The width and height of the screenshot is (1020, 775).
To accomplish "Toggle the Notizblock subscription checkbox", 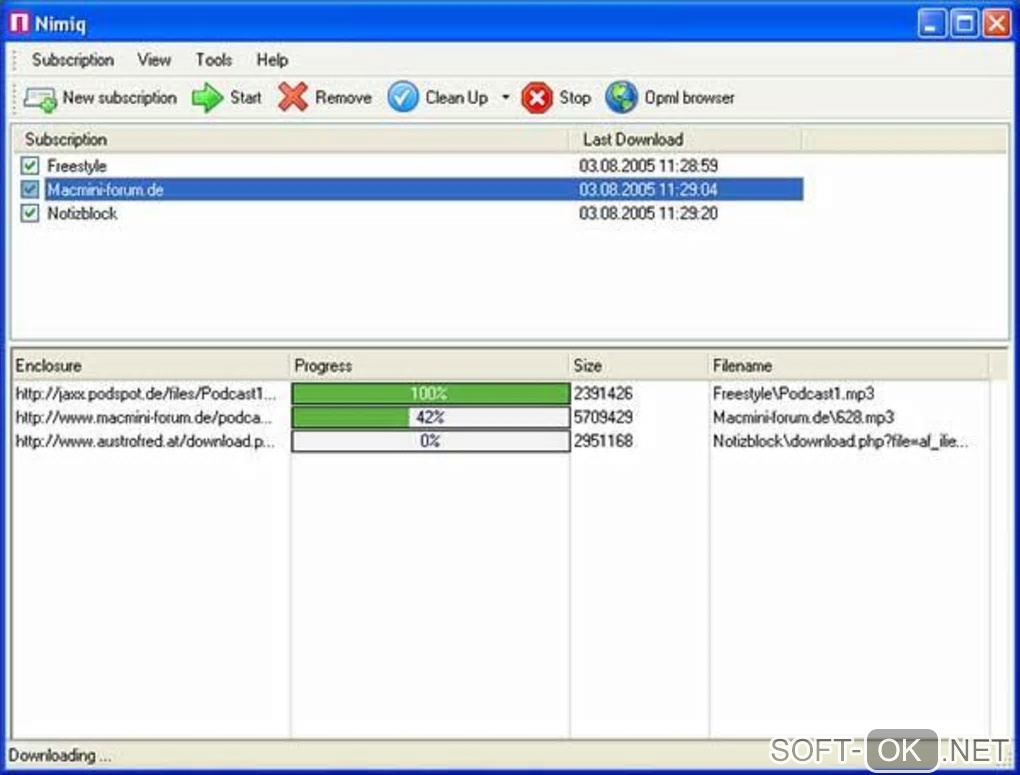I will click(29, 213).
